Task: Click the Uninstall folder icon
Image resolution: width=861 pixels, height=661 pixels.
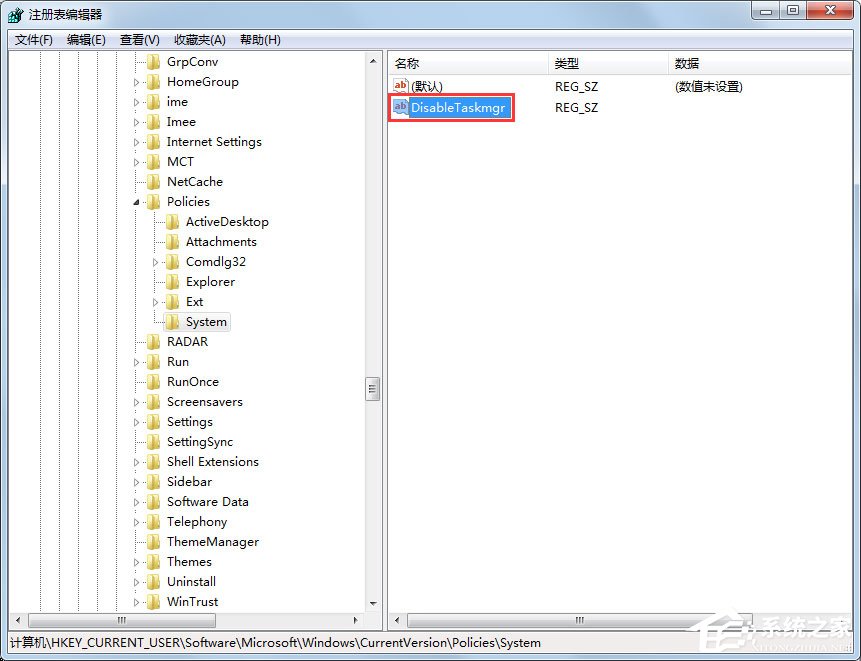Action: [154, 582]
